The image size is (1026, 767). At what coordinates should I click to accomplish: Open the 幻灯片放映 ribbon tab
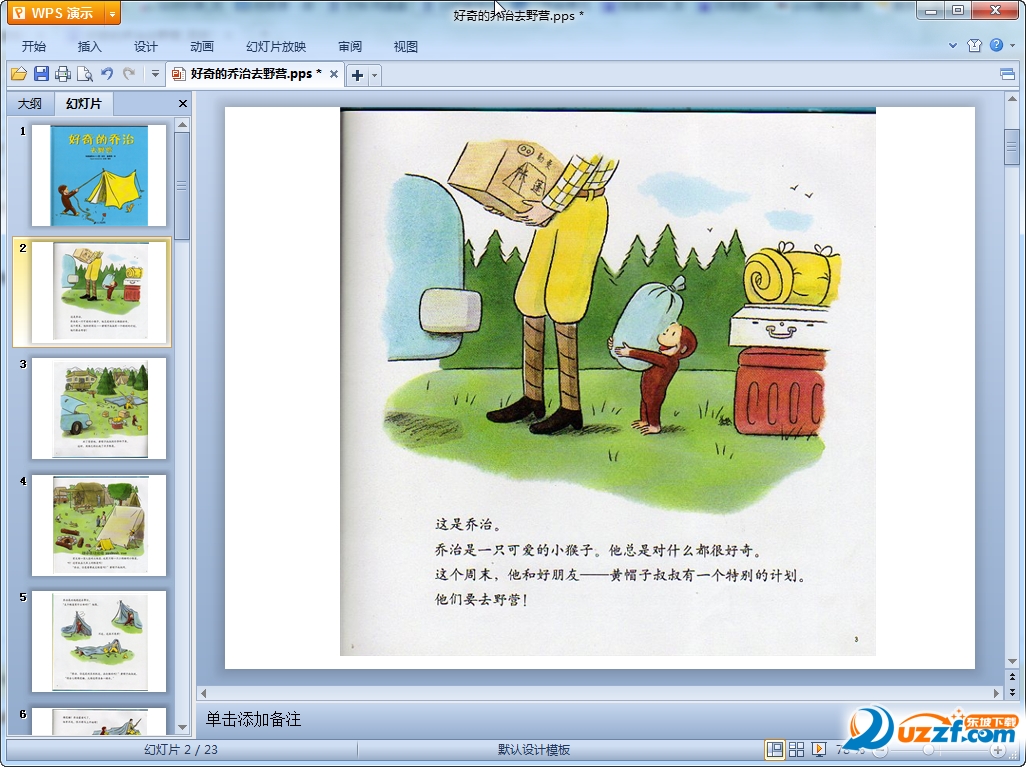point(276,46)
